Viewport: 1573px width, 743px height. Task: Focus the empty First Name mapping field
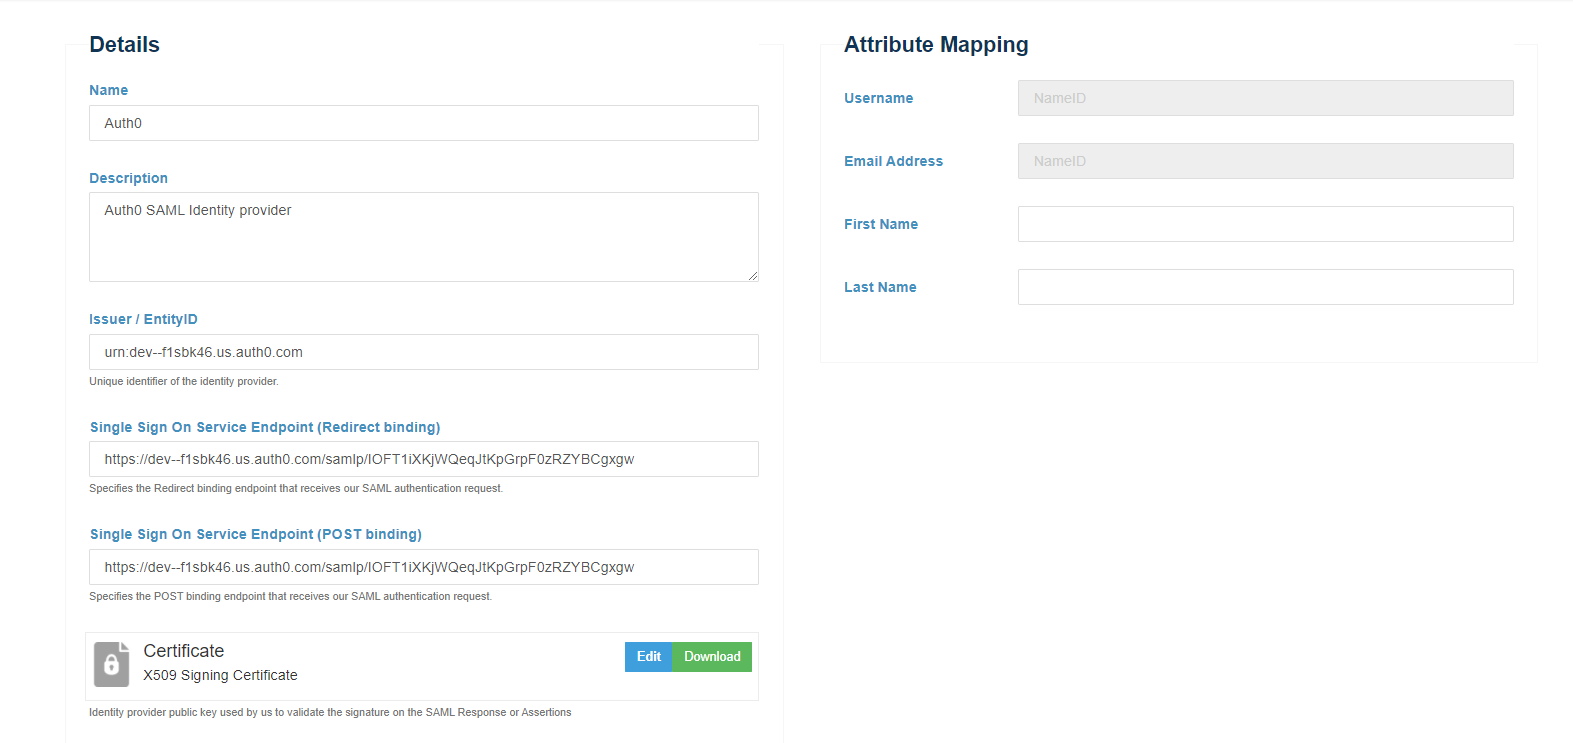[1265, 224]
